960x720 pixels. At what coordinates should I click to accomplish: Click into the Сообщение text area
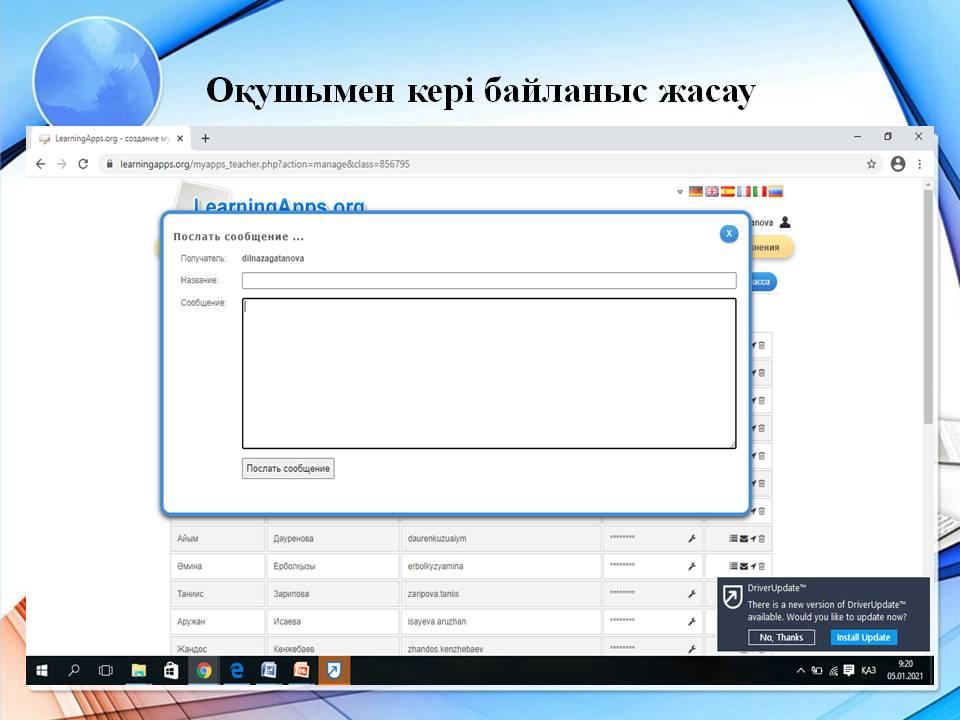point(489,373)
